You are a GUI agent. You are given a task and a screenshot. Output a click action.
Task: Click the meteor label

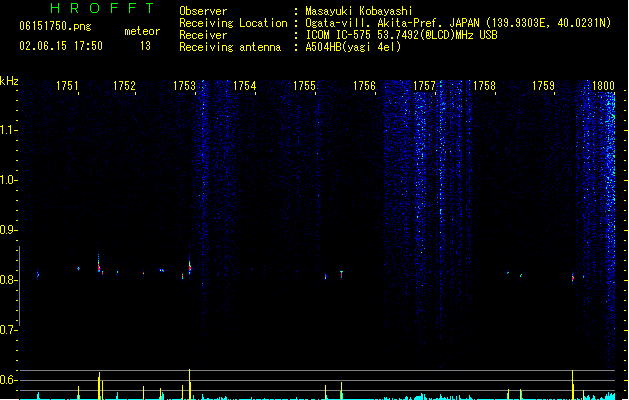[142, 31]
